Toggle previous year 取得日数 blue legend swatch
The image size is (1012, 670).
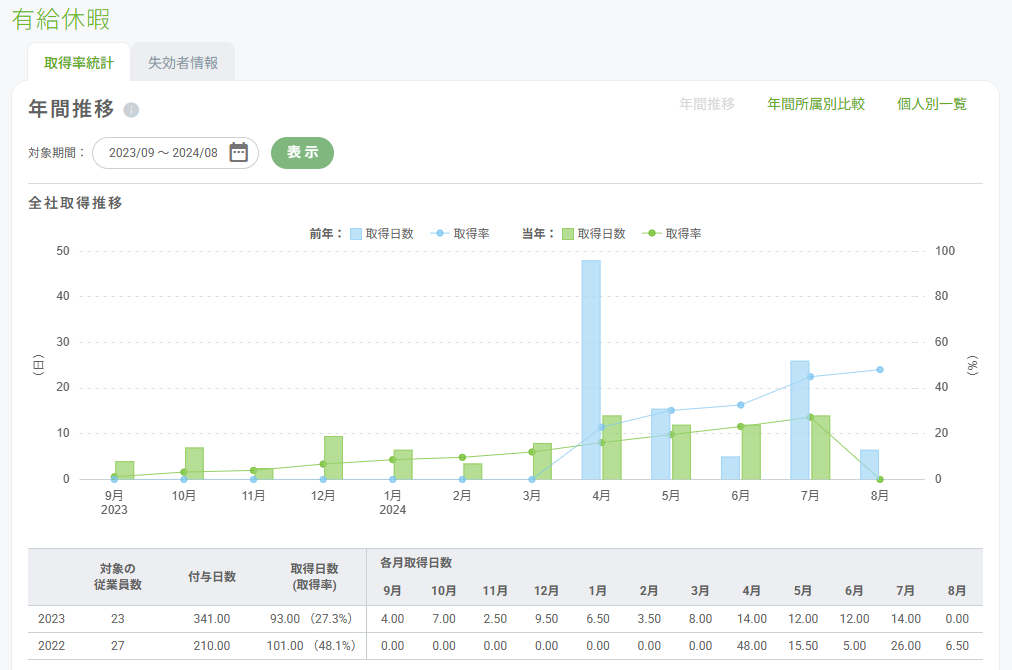(355, 233)
